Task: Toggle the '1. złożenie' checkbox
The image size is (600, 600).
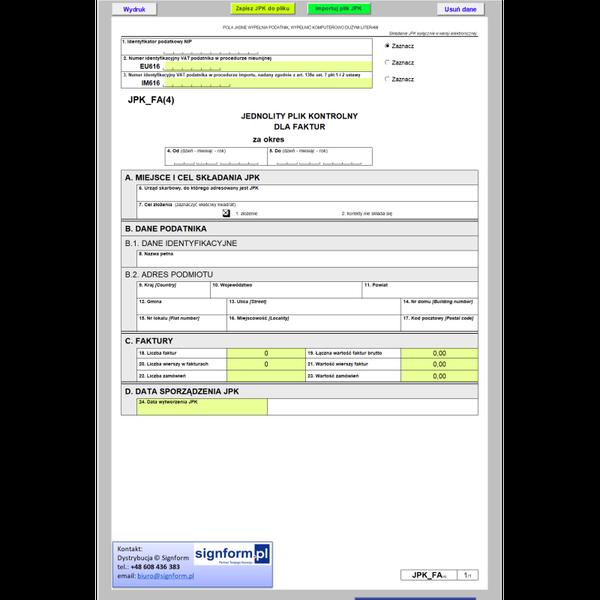Action: [226, 213]
